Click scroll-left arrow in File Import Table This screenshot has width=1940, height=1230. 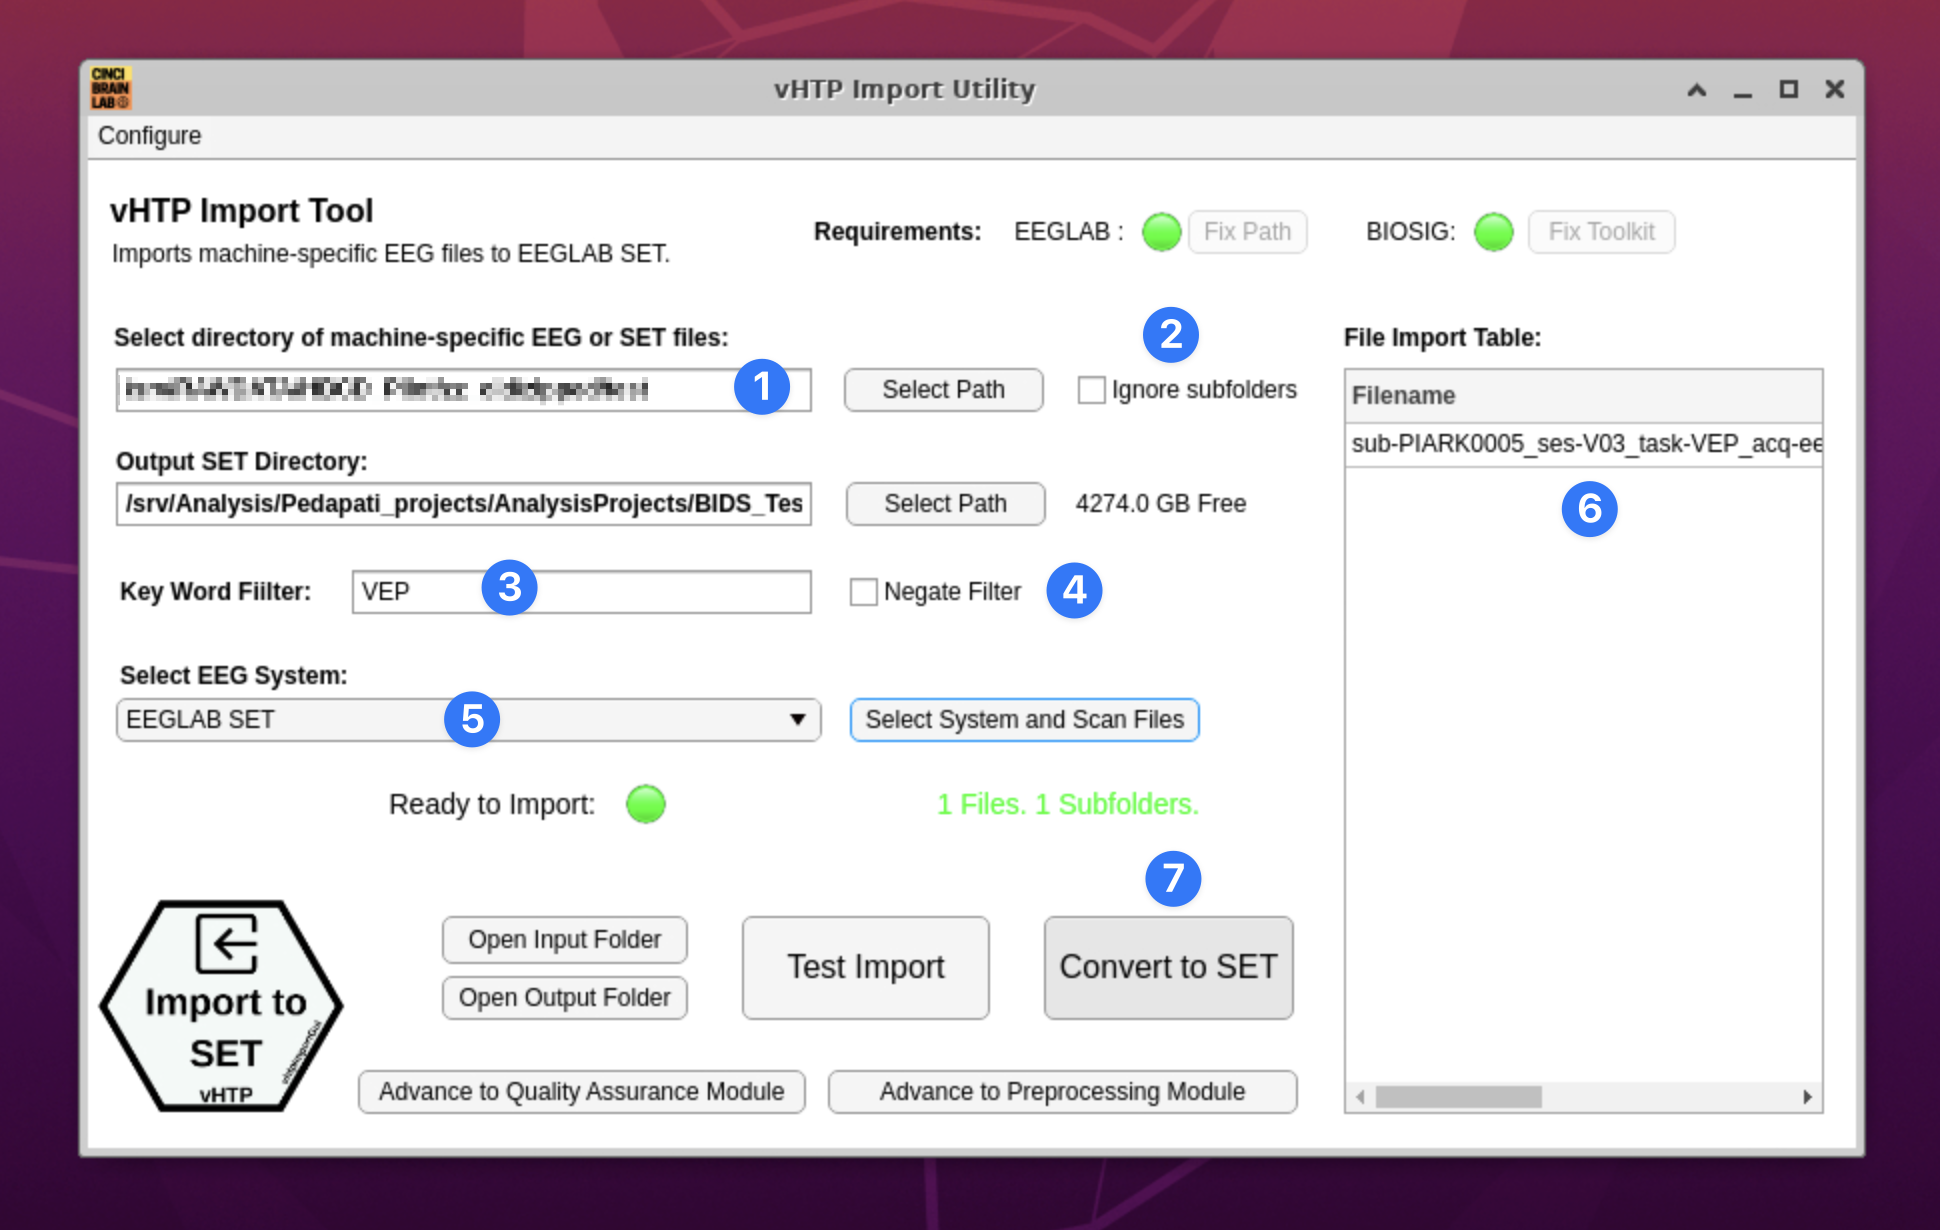coord(1360,1097)
